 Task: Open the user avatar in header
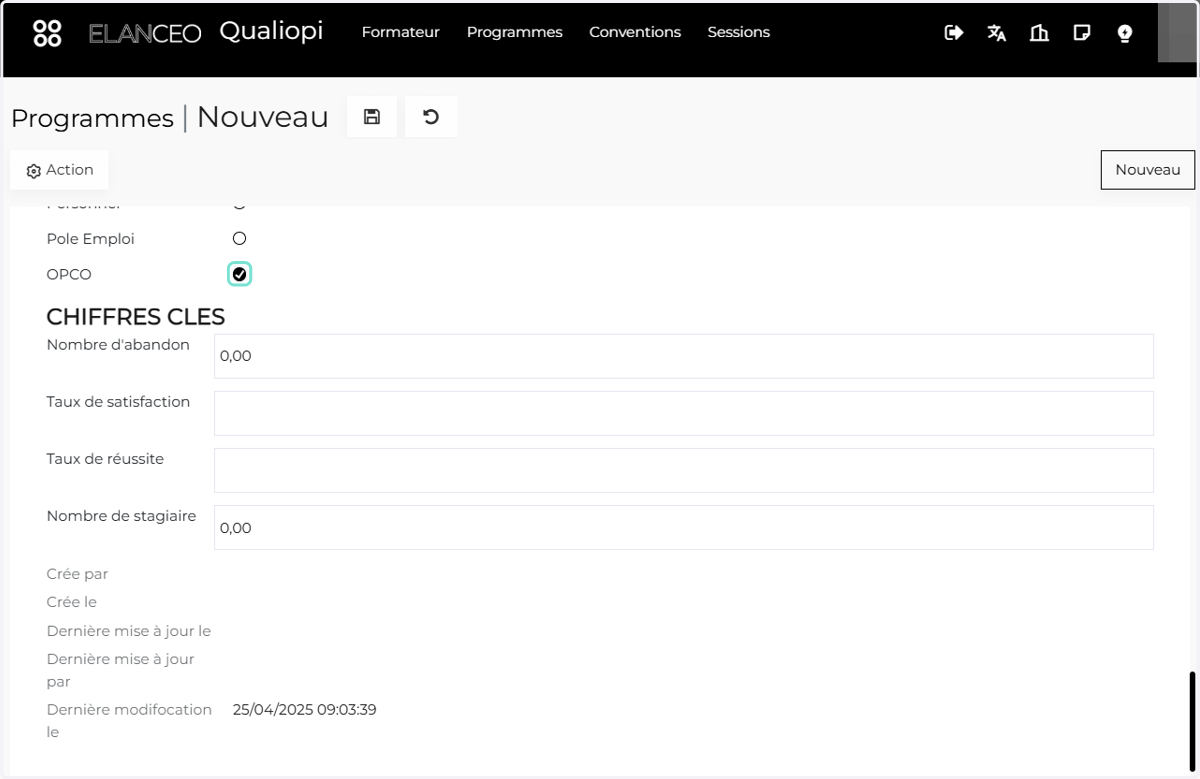coord(1176,32)
